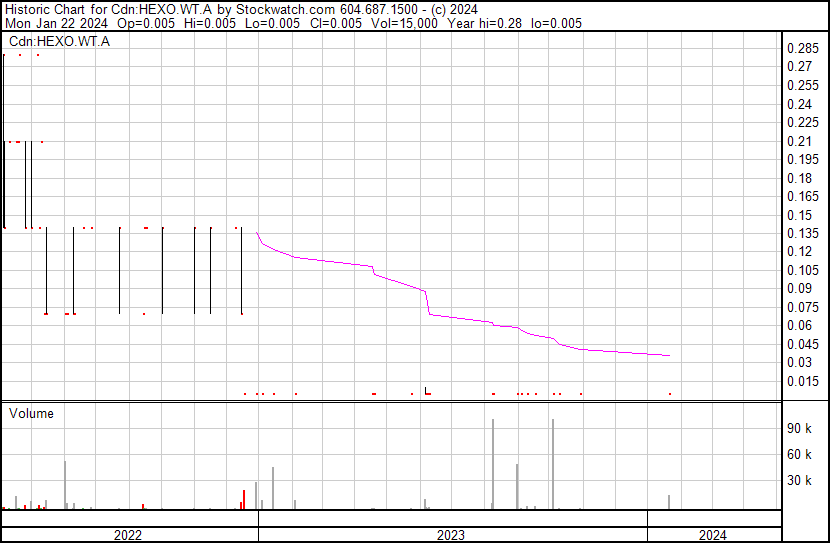830x543 pixels.
Task: Select the 2024 year label on timeline
Action: click(713, 535)
